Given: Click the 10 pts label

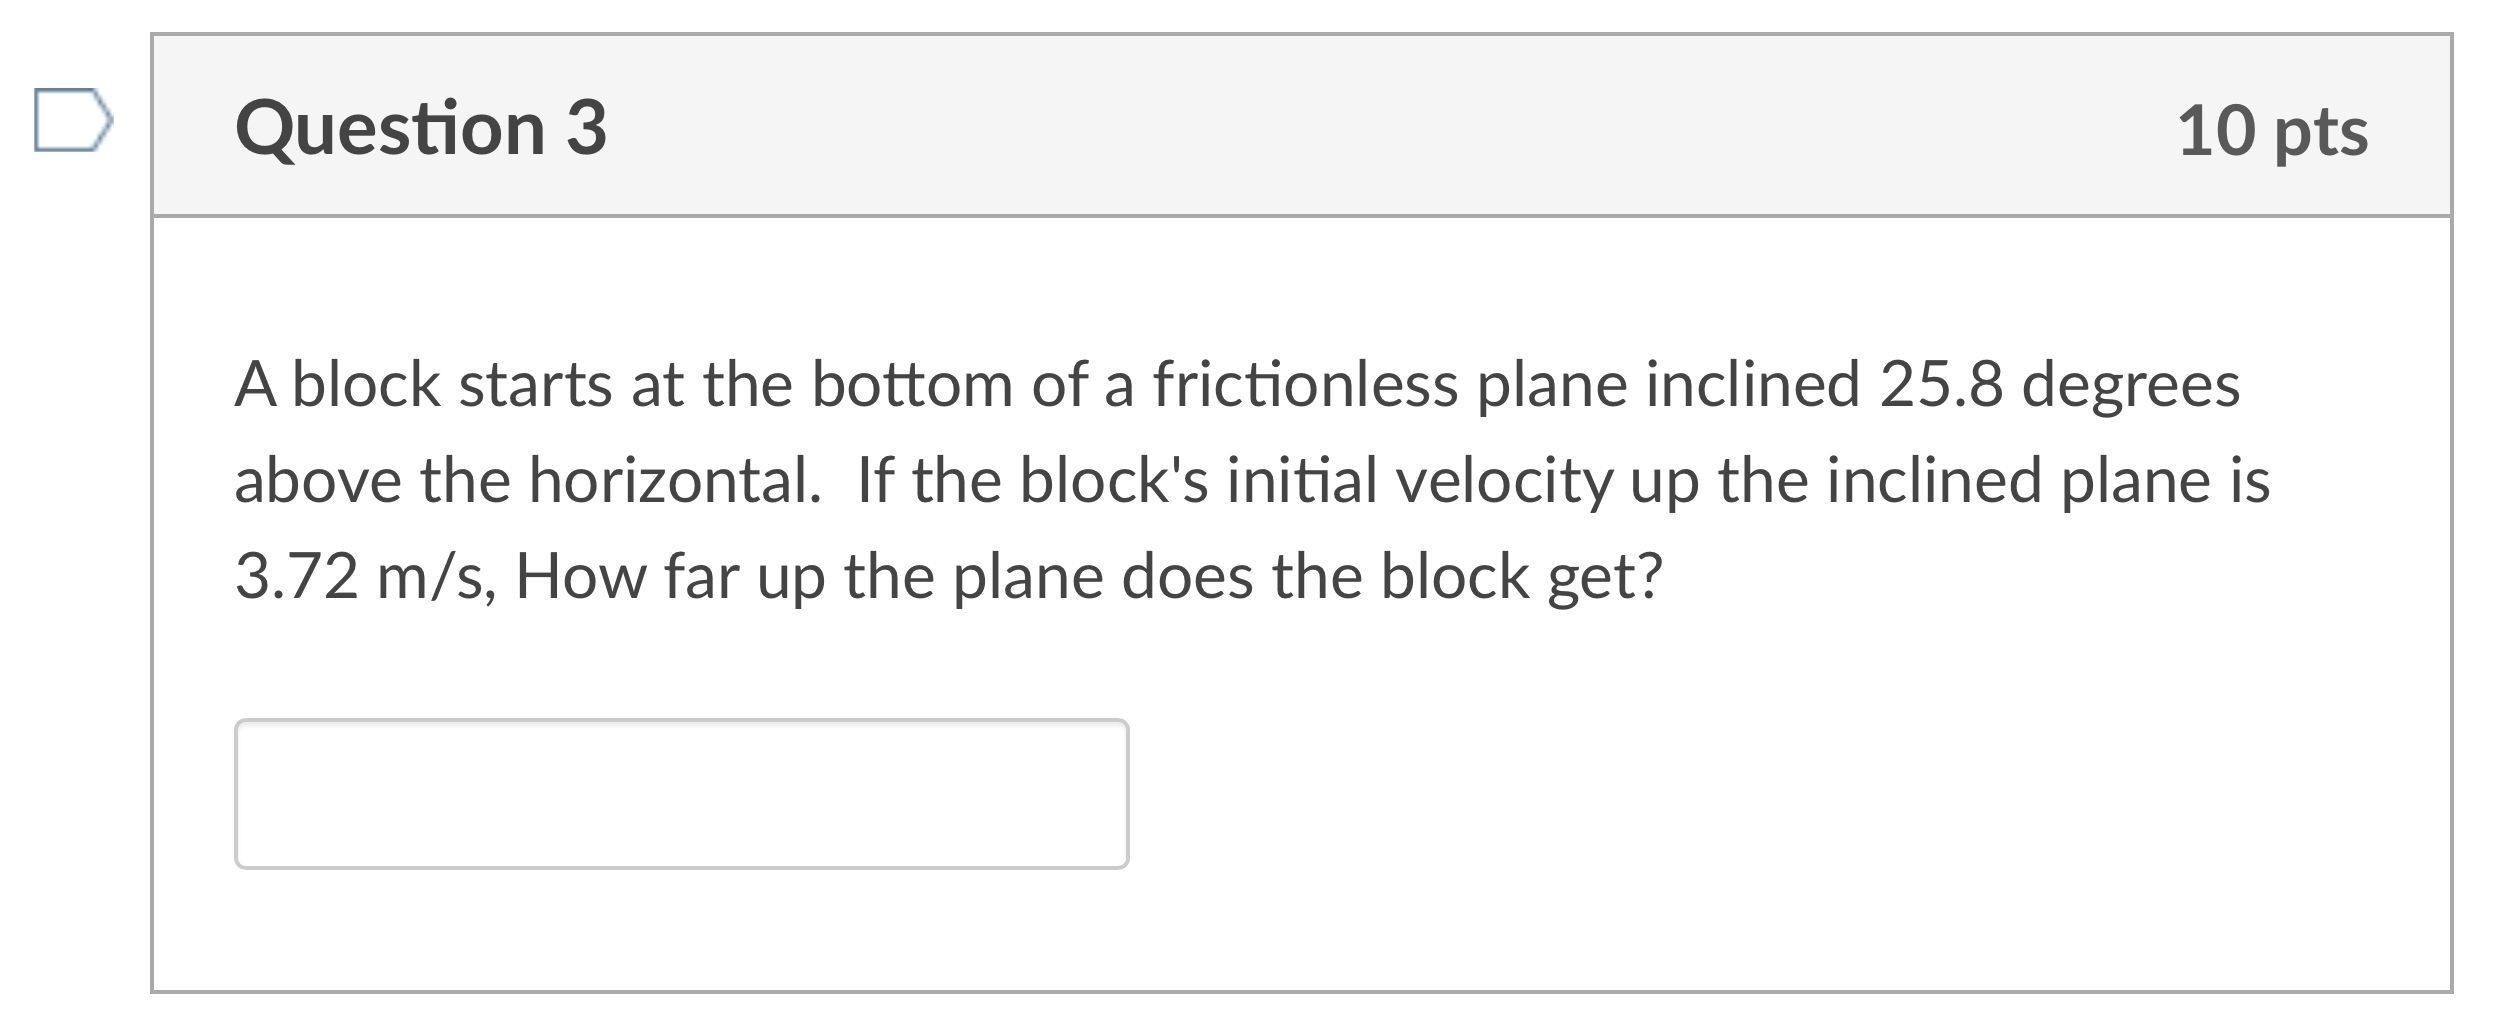Looking at the screenshot, I should point(2273,132).
